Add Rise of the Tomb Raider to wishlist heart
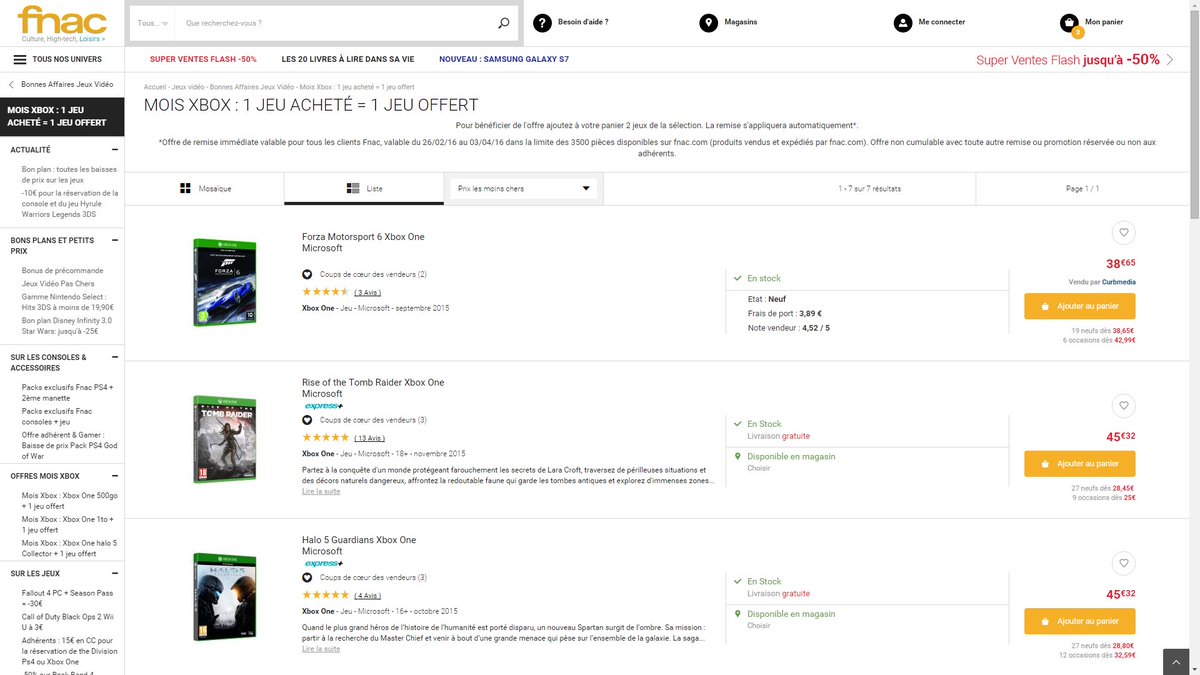The image size is (1200, 675). click(x=1124, y=406)
